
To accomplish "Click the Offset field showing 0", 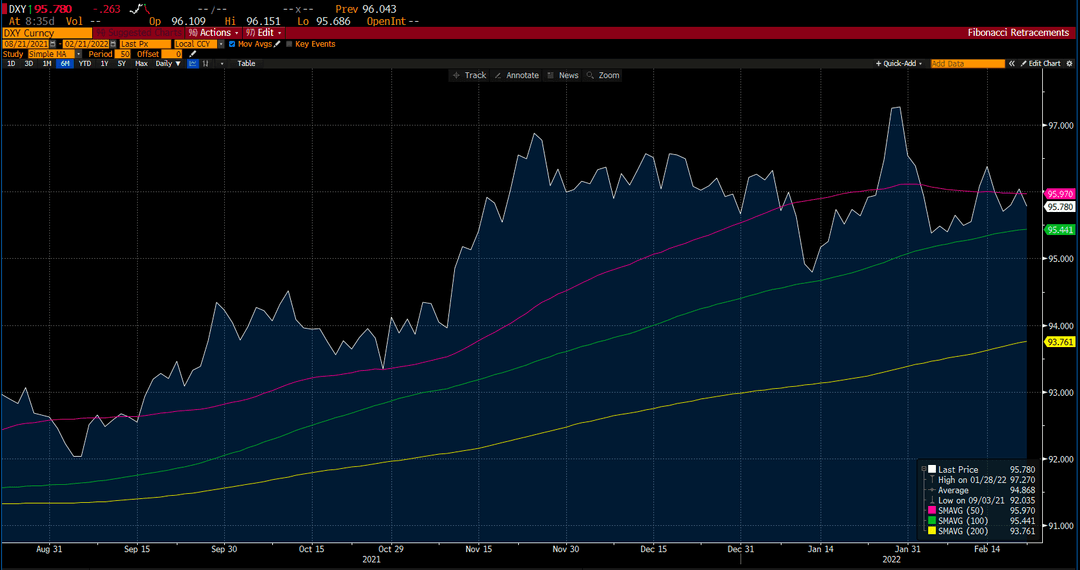I will [x=172, y=54].
